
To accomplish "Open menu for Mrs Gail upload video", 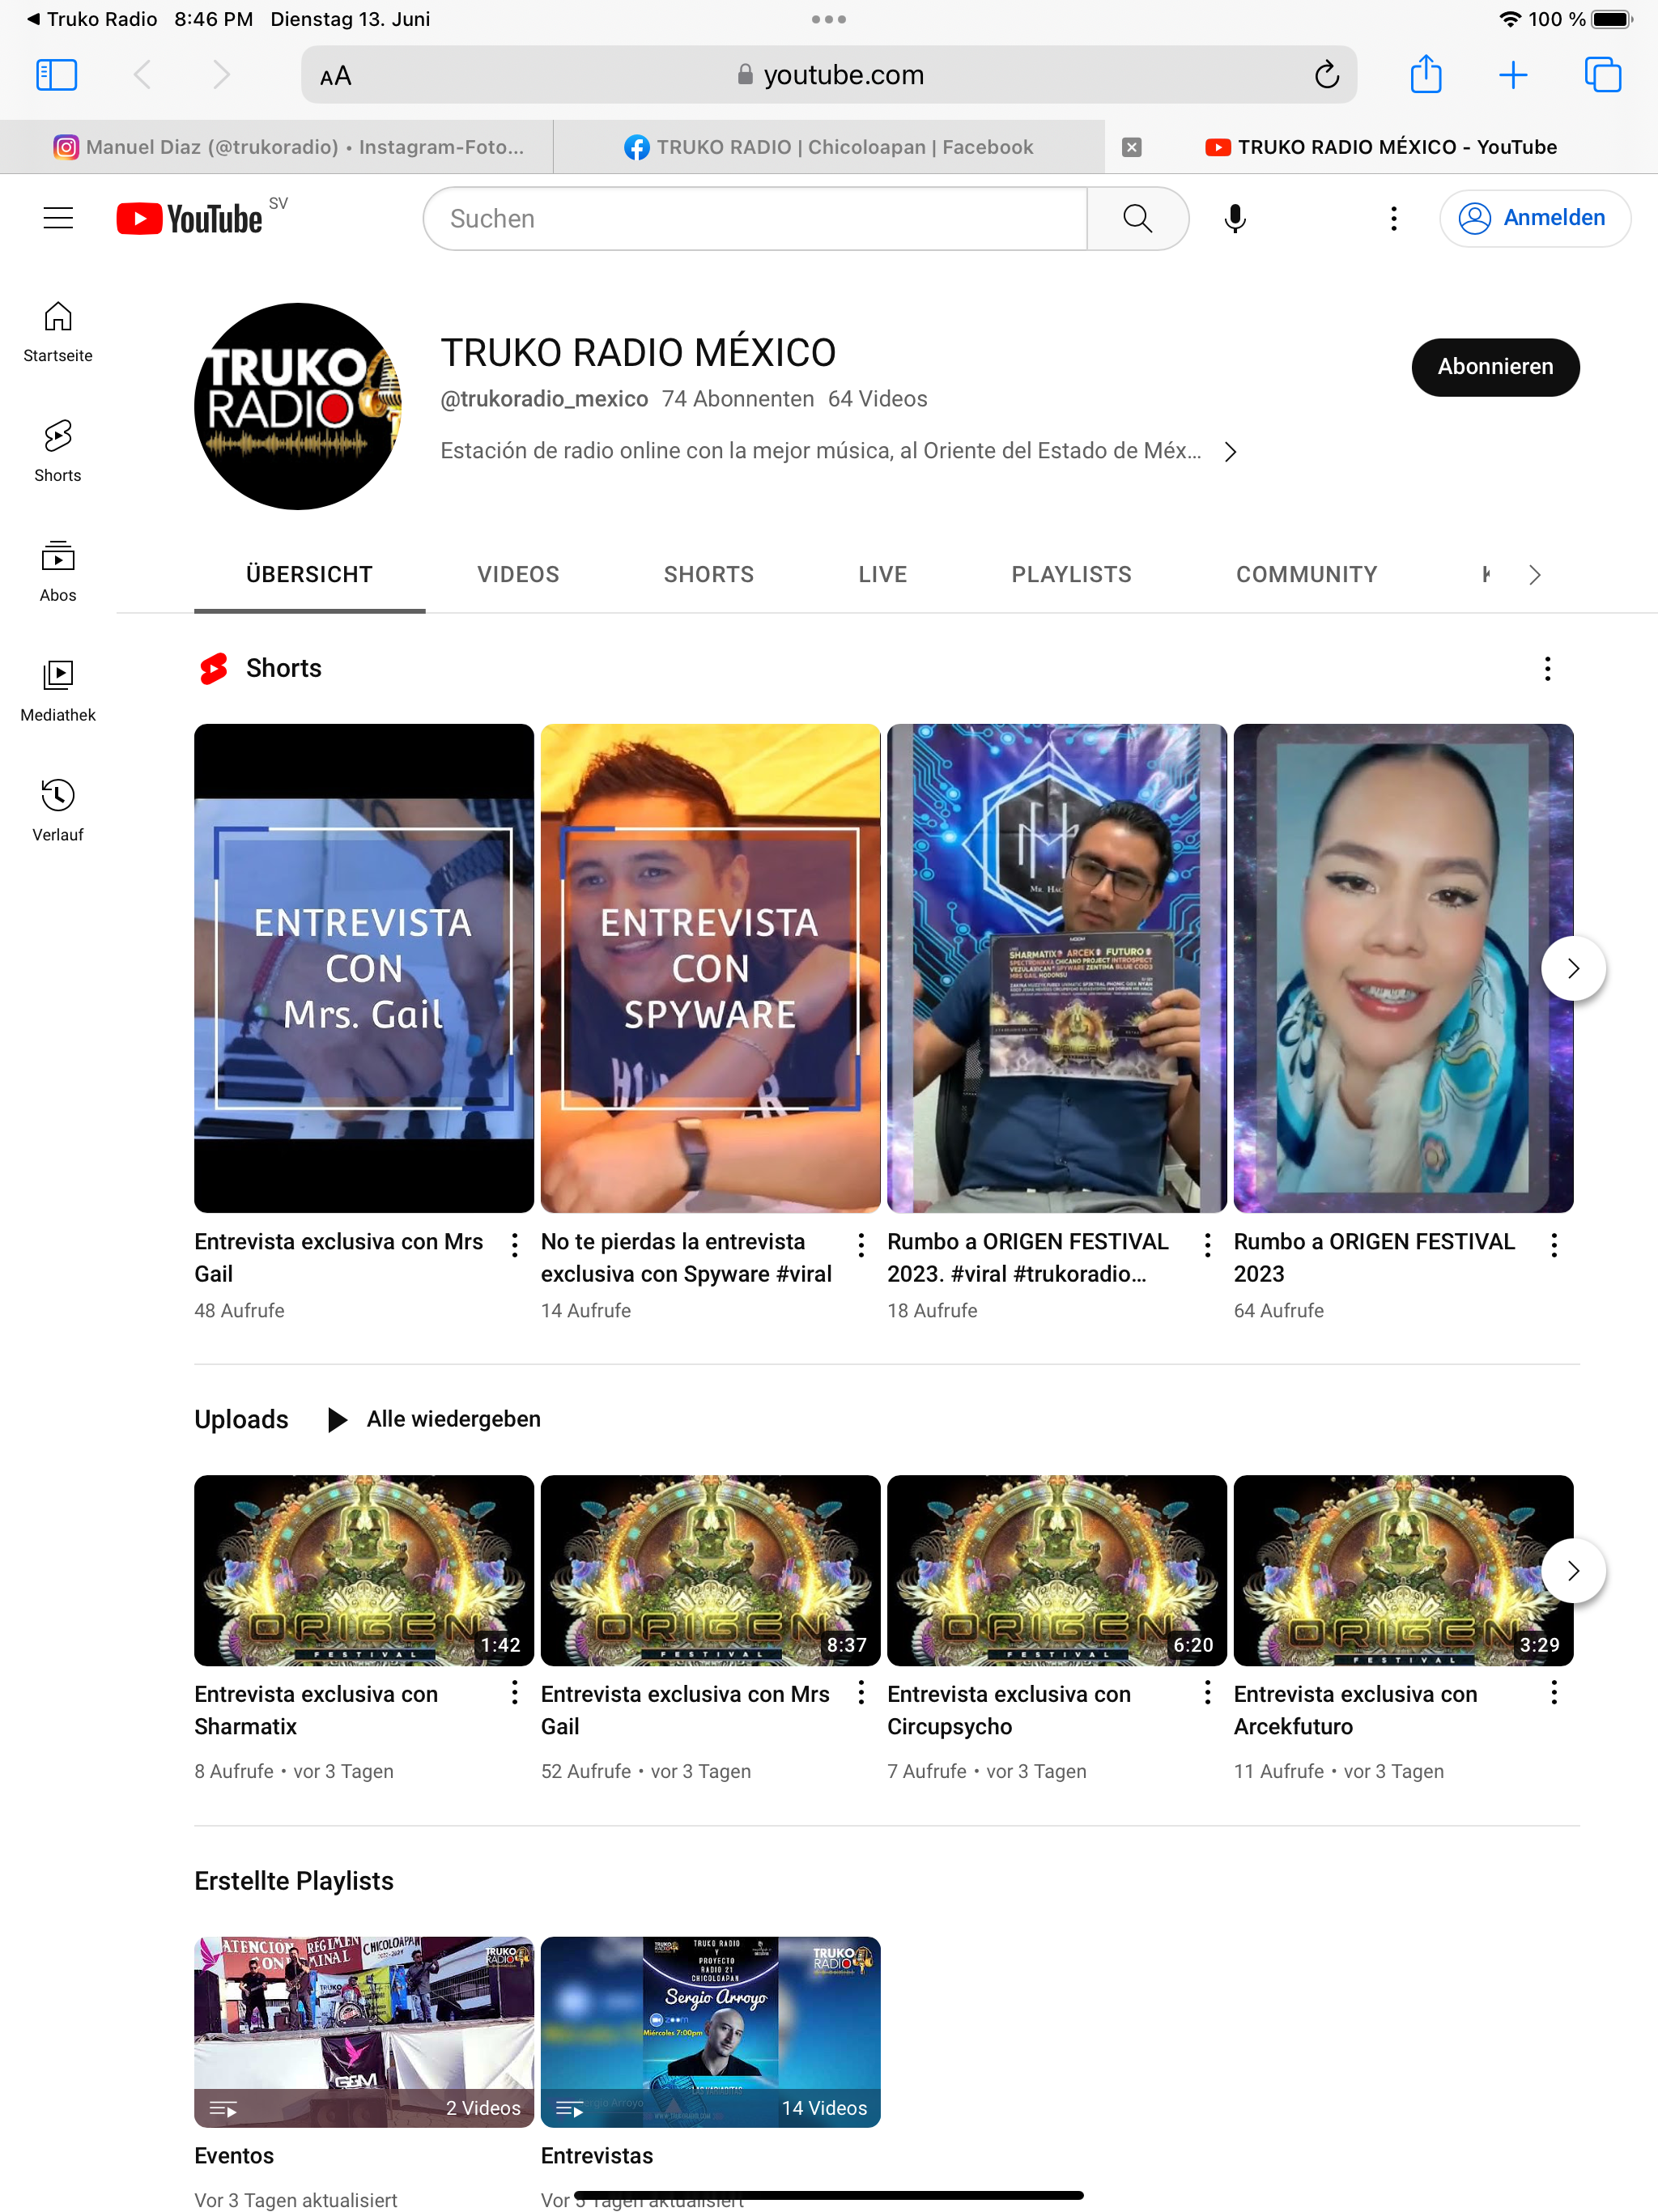I will pyautogui.click(x=861, y=1693).
